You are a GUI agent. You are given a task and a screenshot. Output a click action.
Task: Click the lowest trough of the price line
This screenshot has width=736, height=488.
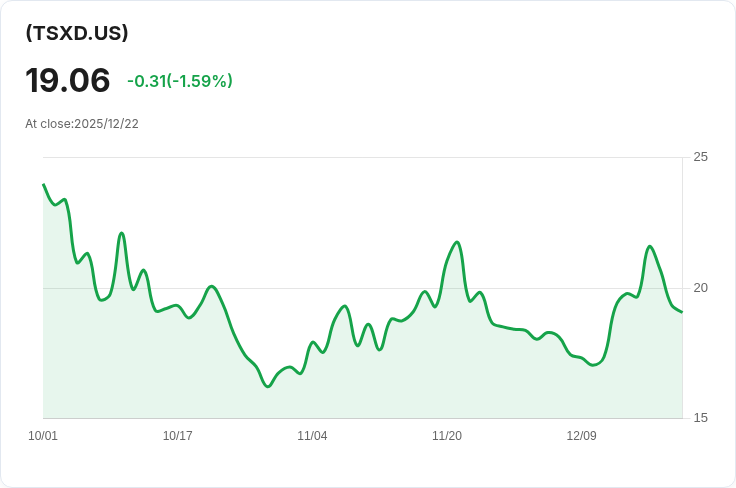267,386
